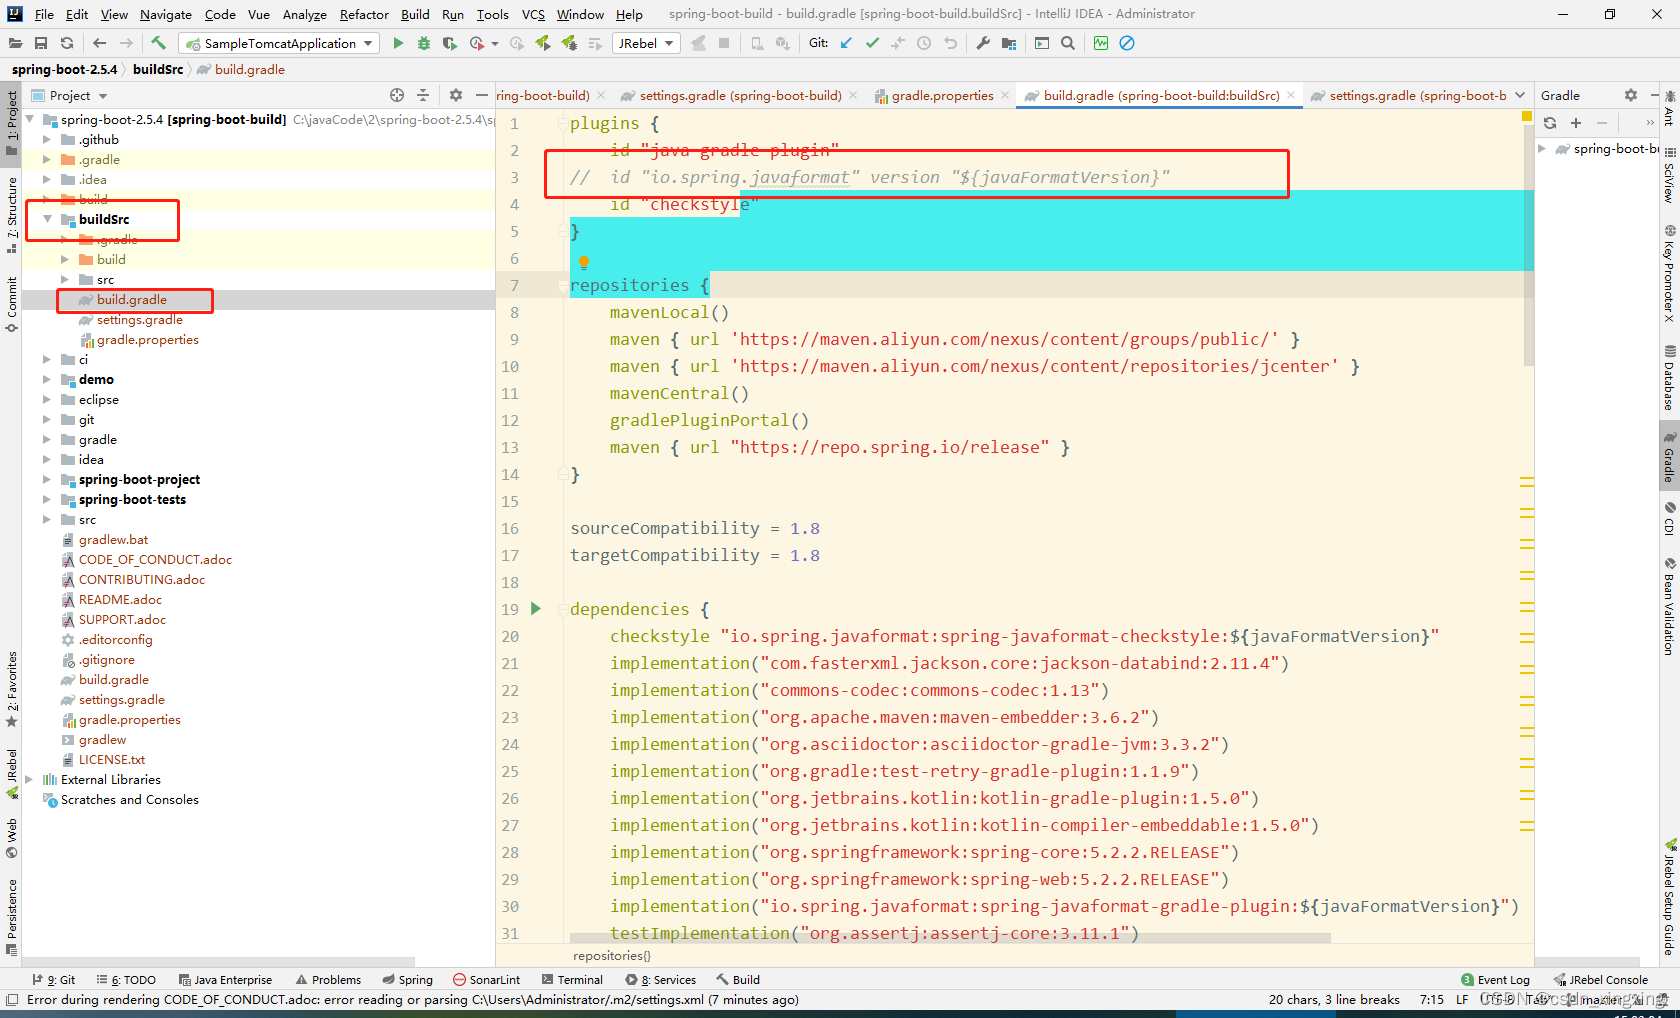Viewport: 1680px width, 1018px height.
Task: Collapse the buildSrc folder
Action: 47,219
